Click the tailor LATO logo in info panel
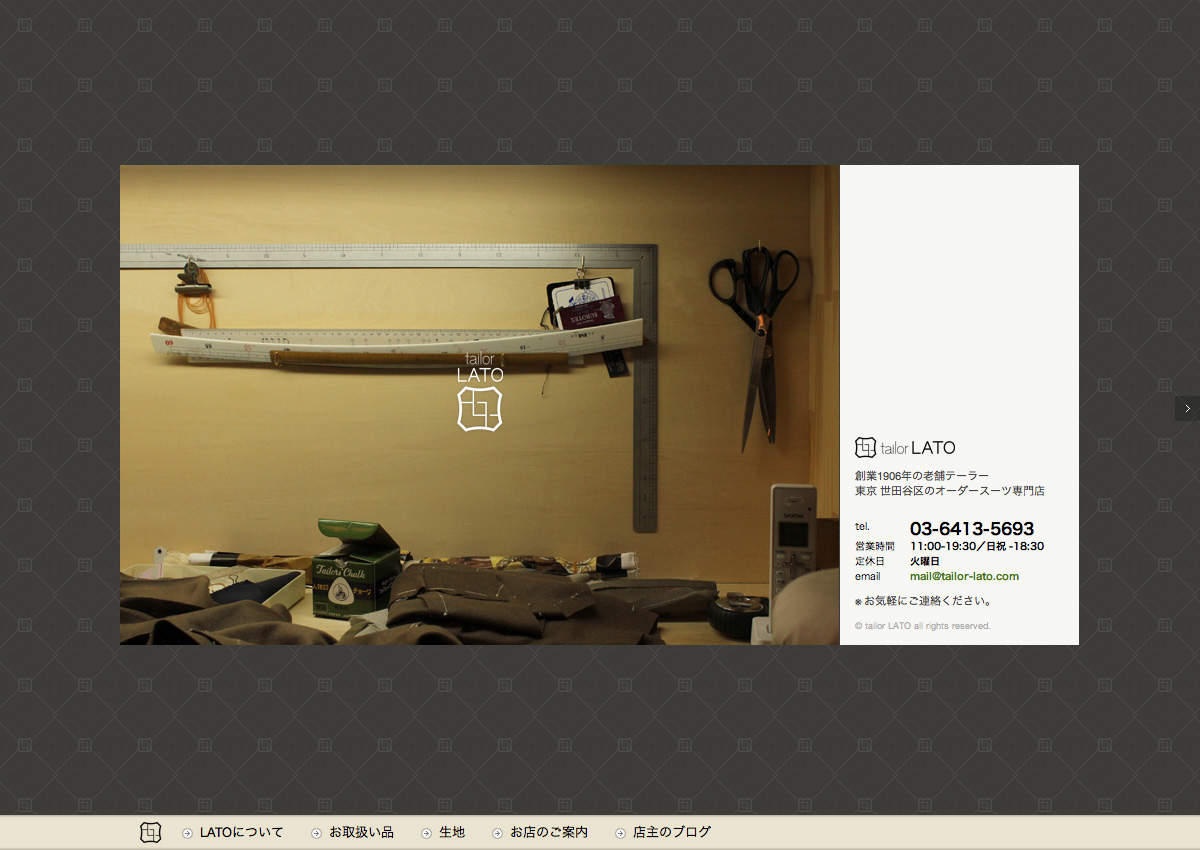Screen dimensions: 1200x850 905,448
